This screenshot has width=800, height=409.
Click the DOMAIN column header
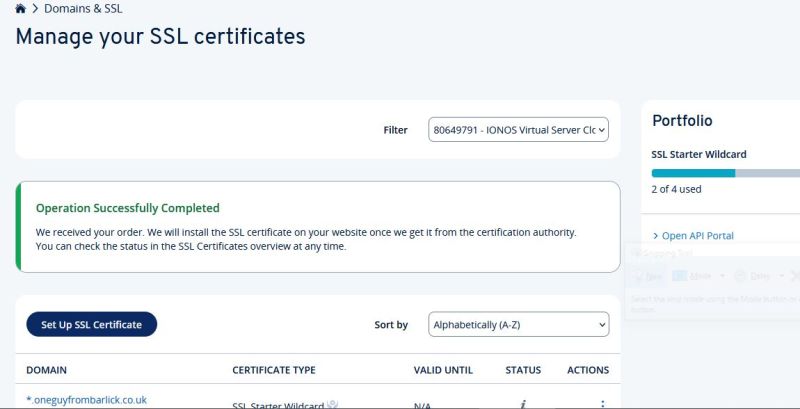tap(46, 370)
